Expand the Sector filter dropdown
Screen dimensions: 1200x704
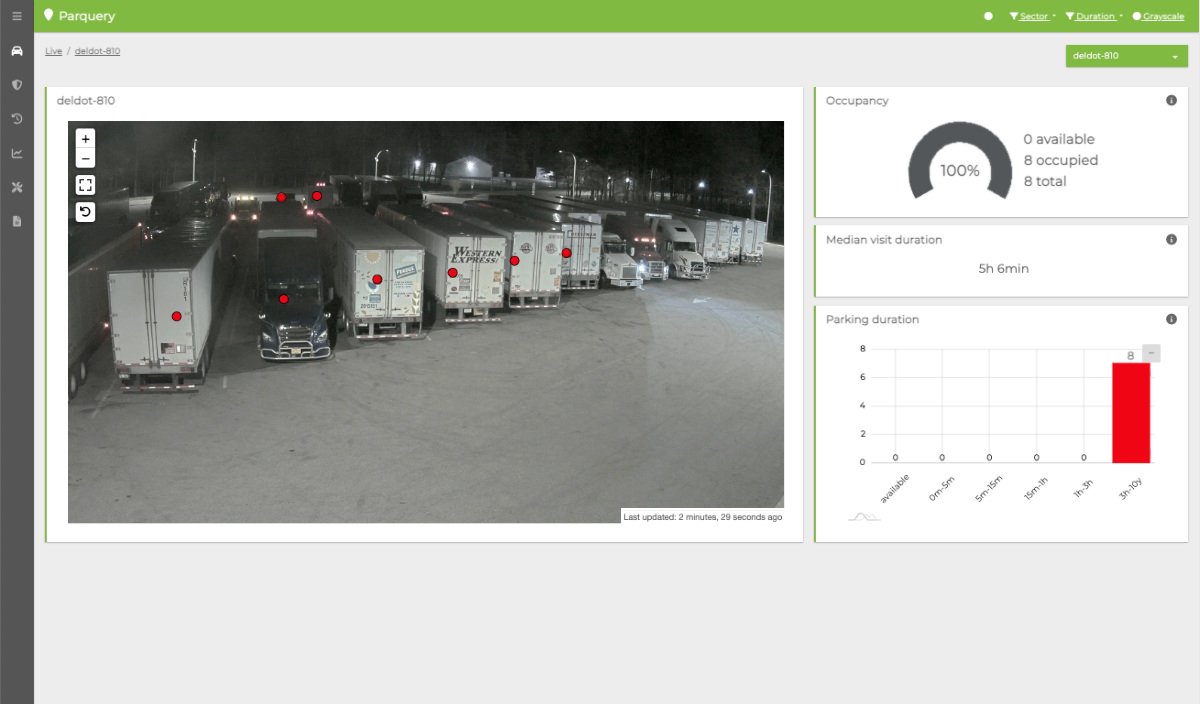1033,17
